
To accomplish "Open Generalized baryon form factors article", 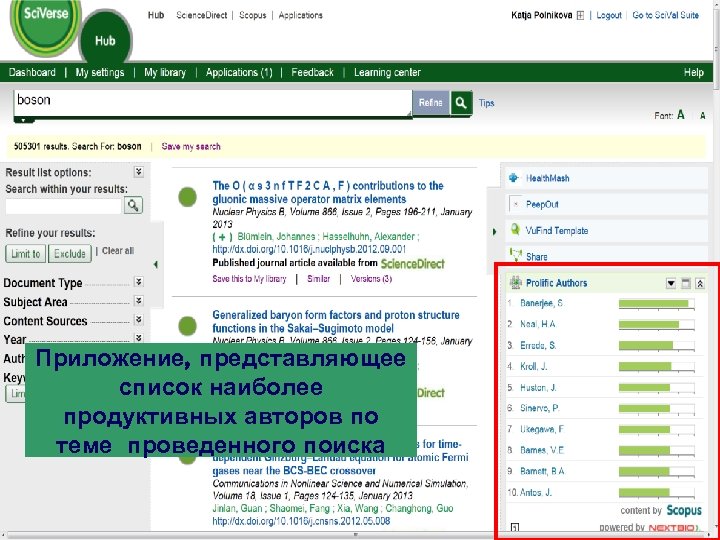I will [x=336, y=321].
